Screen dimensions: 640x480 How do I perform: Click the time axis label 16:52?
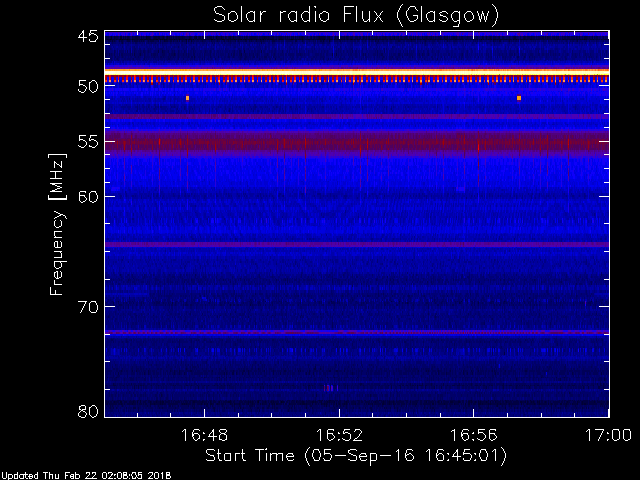pyautogui.click(x=339, y=435)
